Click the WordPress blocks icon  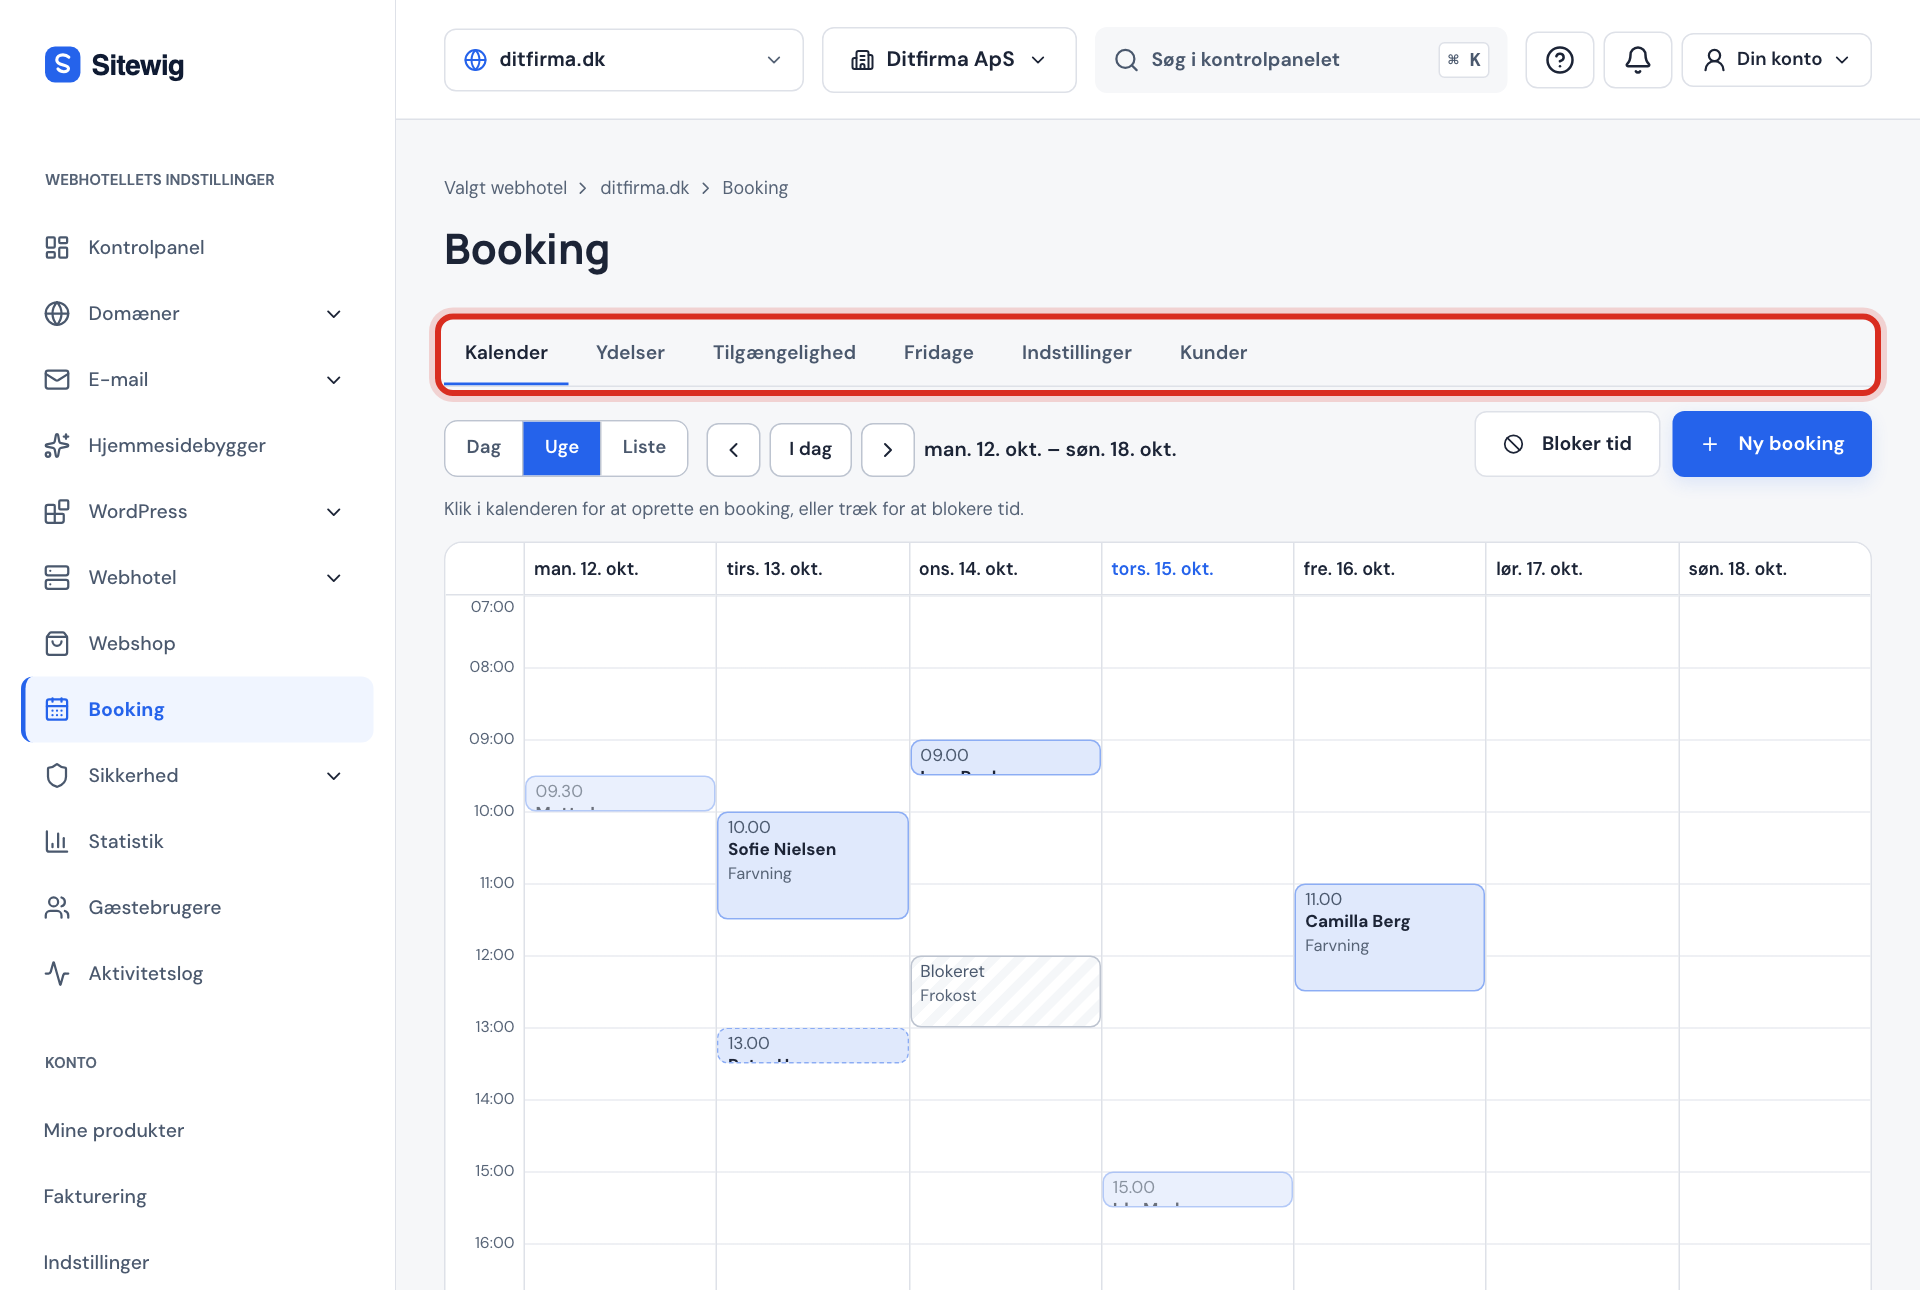click(57, 511)
